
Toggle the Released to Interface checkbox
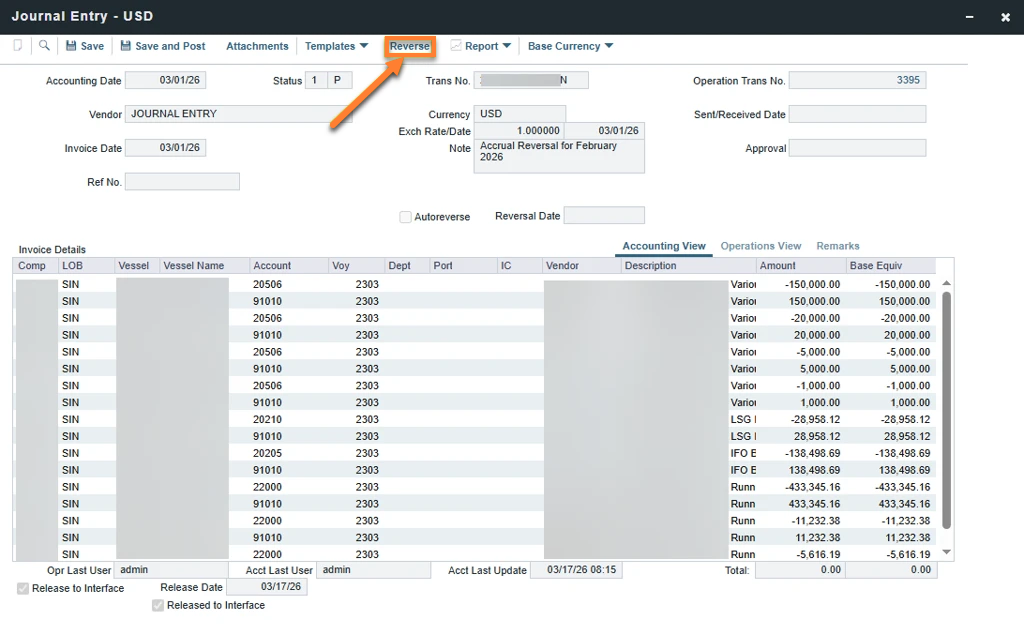coord(158,606)
